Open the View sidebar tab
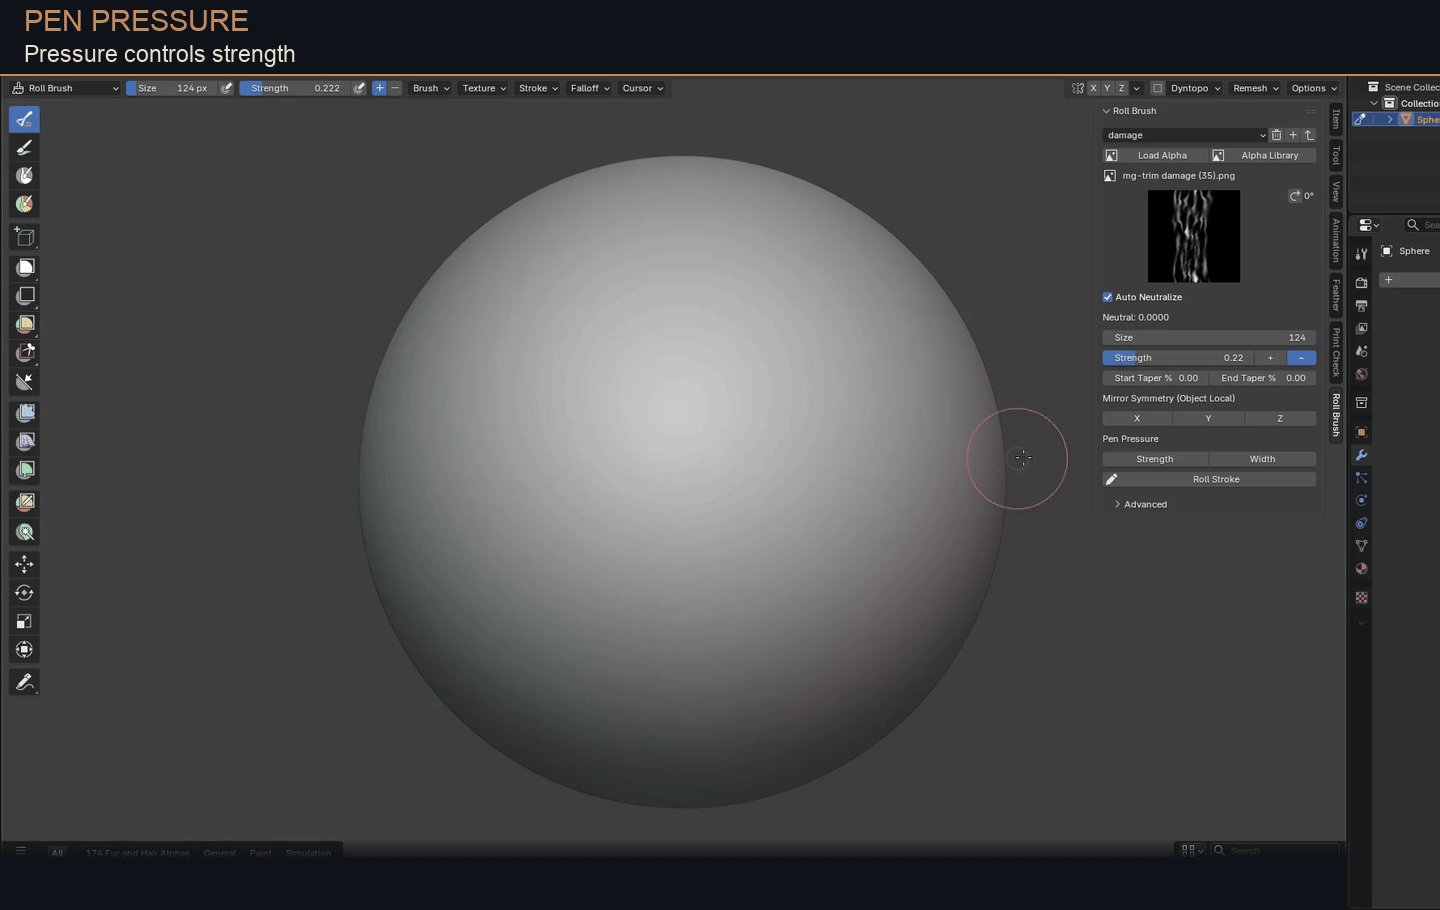Viewport: 1440px width, 910px height. (1336, 191)
